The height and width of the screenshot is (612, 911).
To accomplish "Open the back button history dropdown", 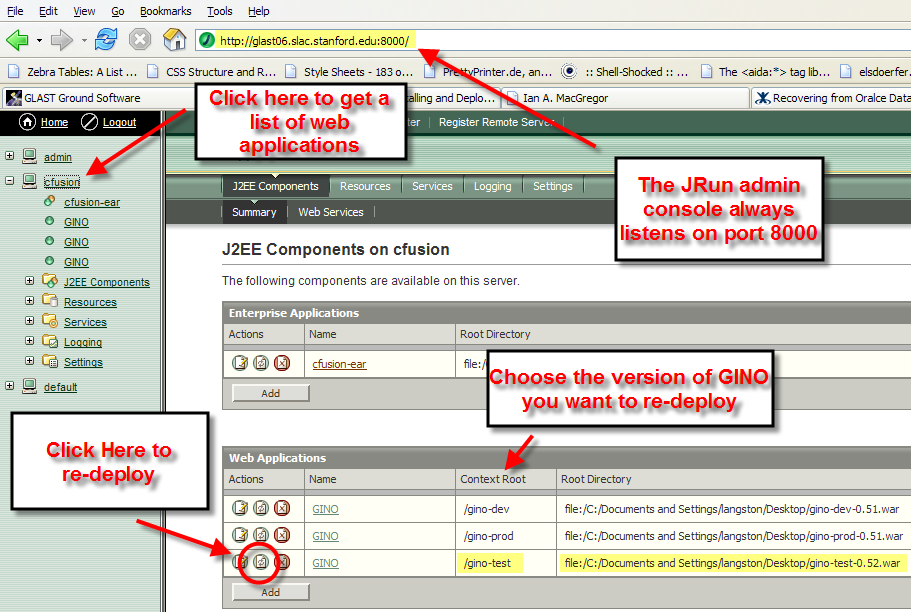I will 39,41.
